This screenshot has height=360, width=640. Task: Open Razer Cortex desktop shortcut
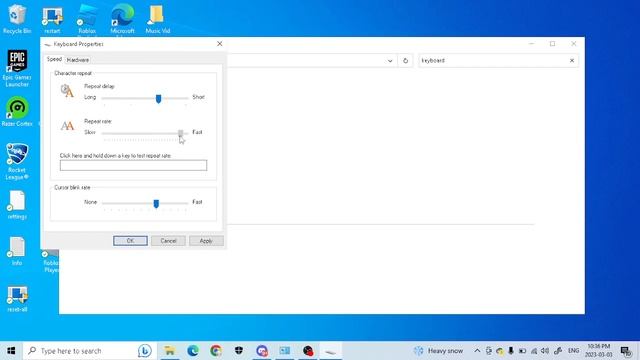tap(17, 111)
